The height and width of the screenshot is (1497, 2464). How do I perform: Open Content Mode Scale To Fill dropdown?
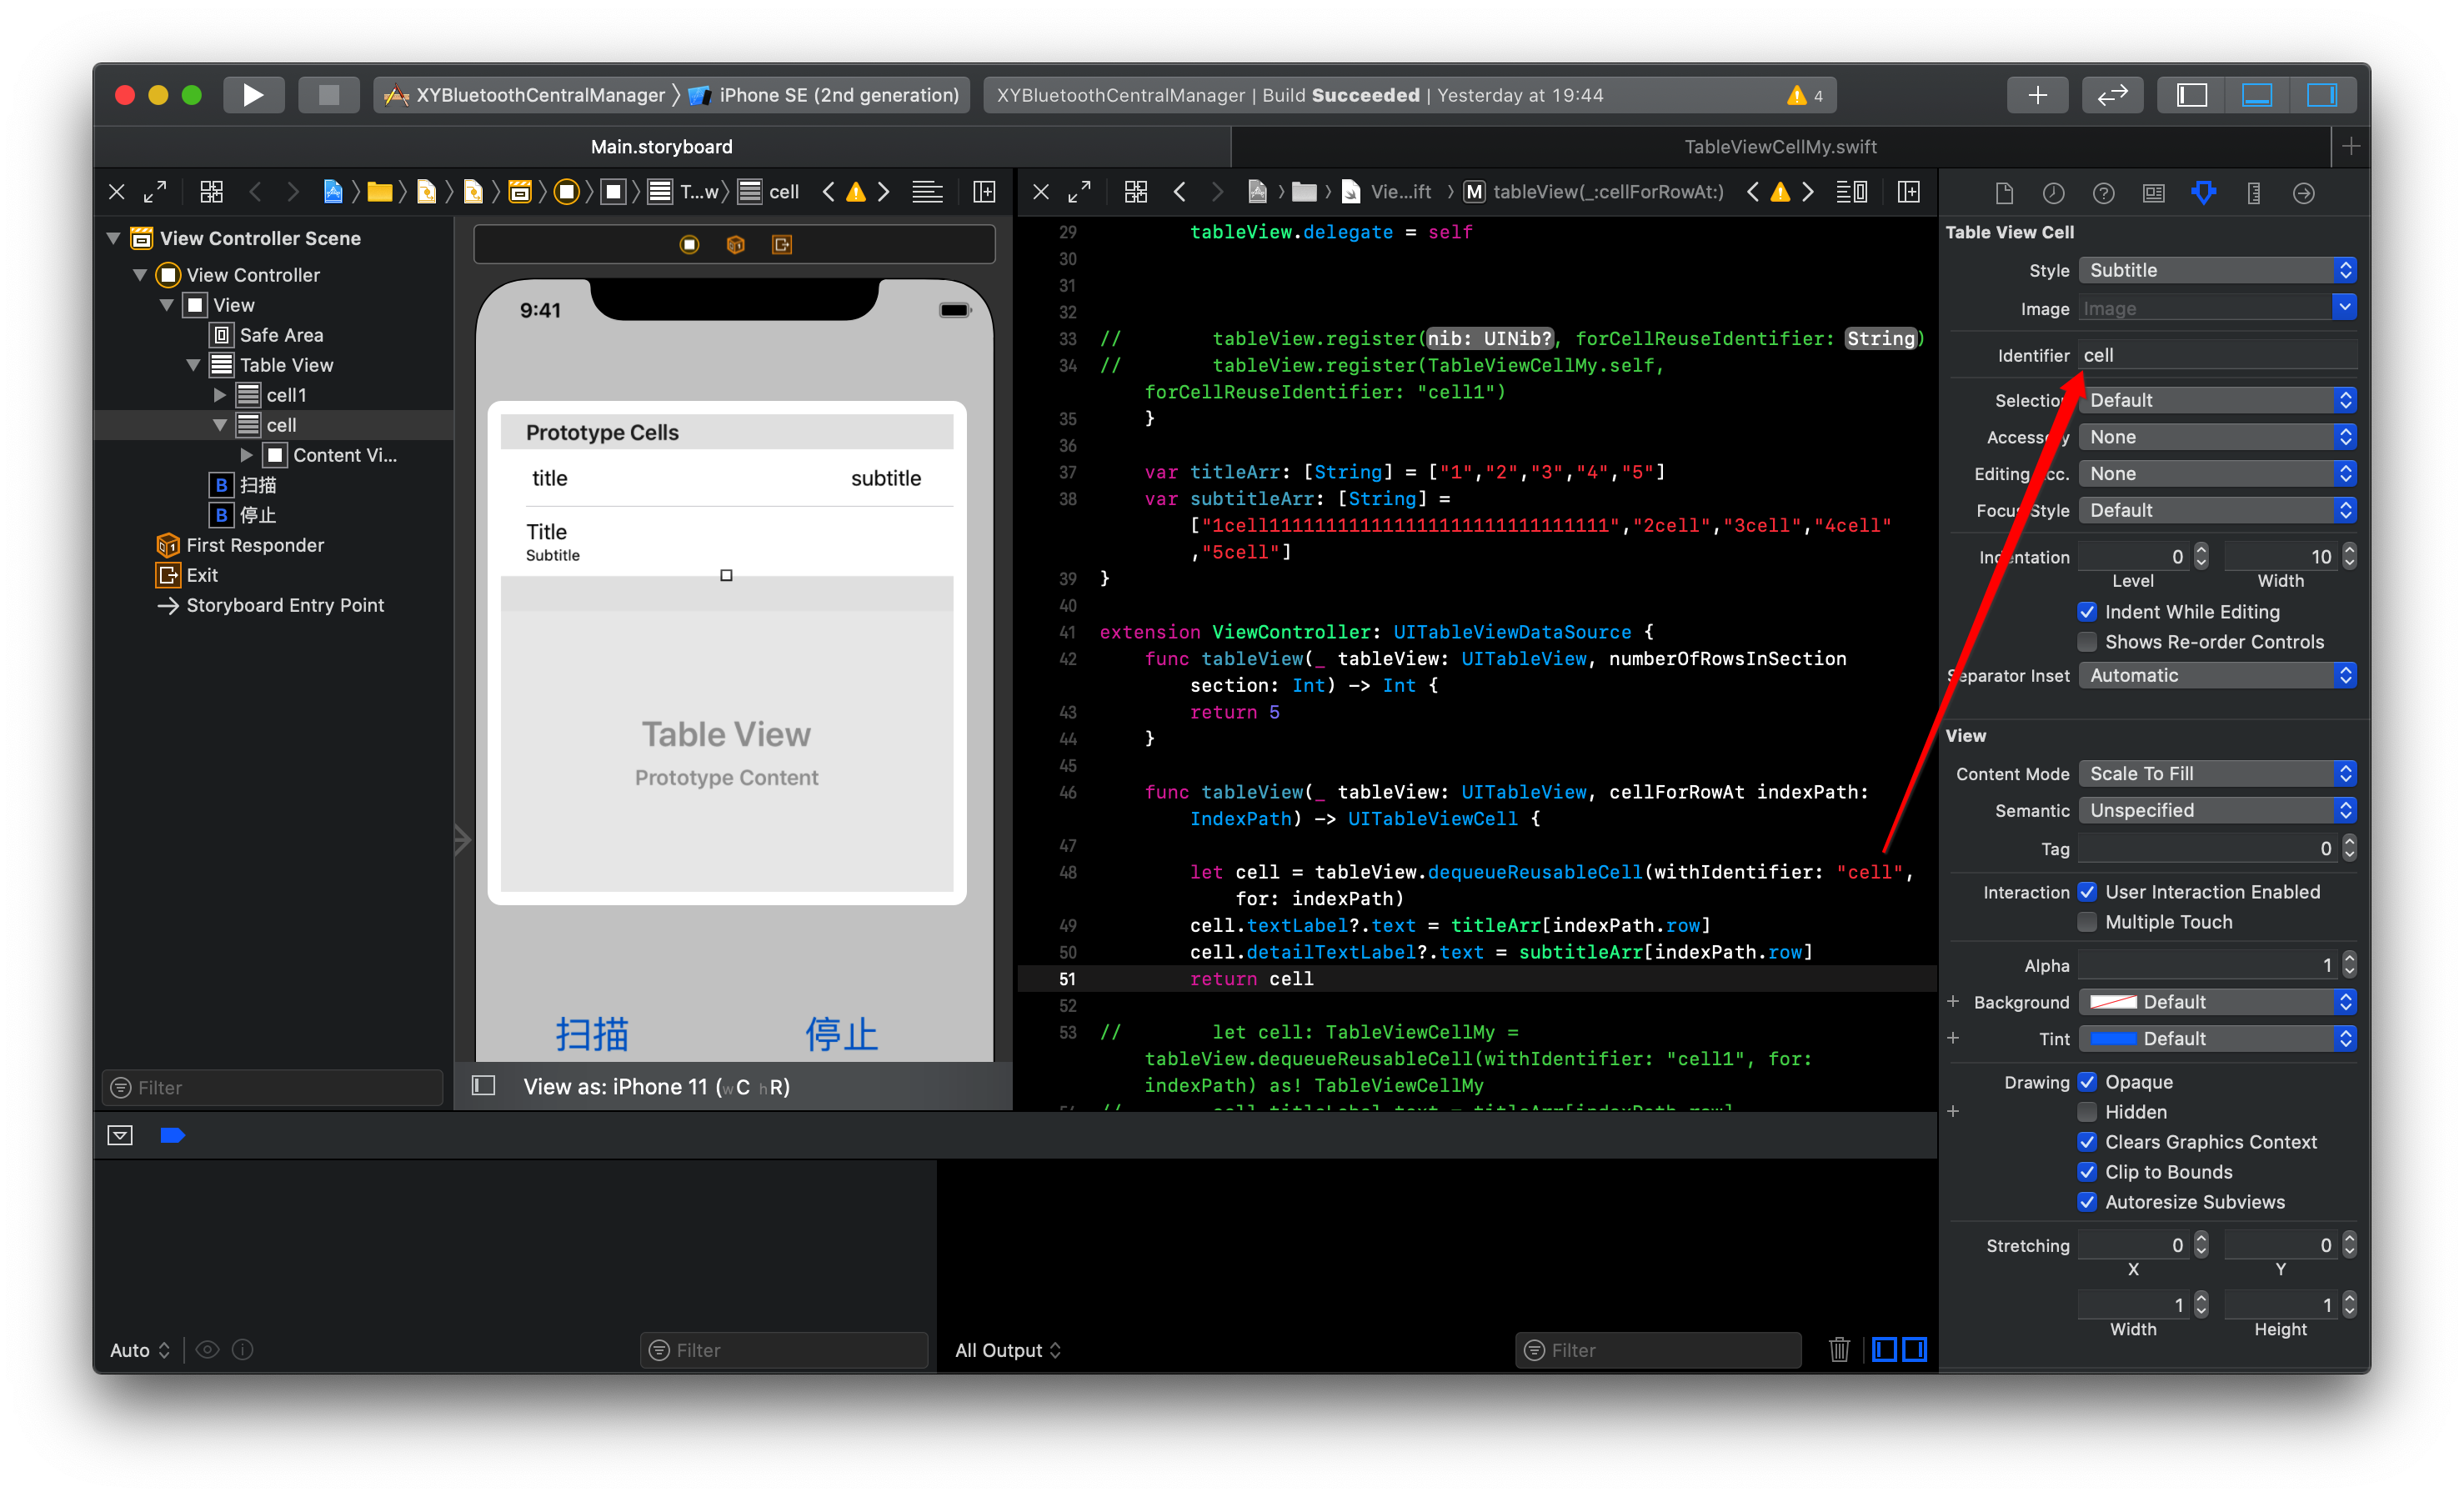point(2217,773)
